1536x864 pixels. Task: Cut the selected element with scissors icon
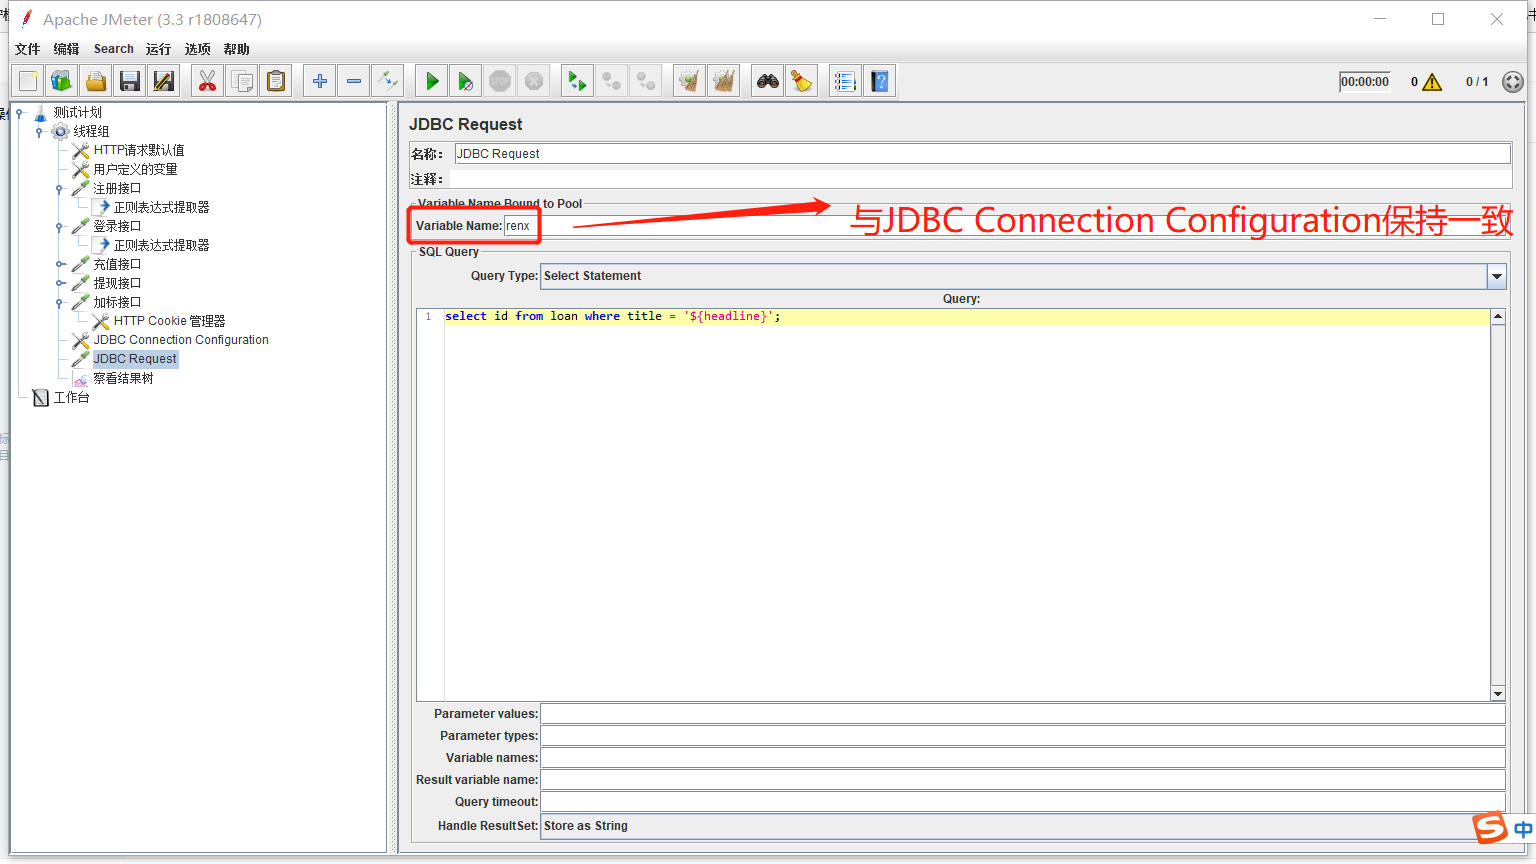click(207, 81)
